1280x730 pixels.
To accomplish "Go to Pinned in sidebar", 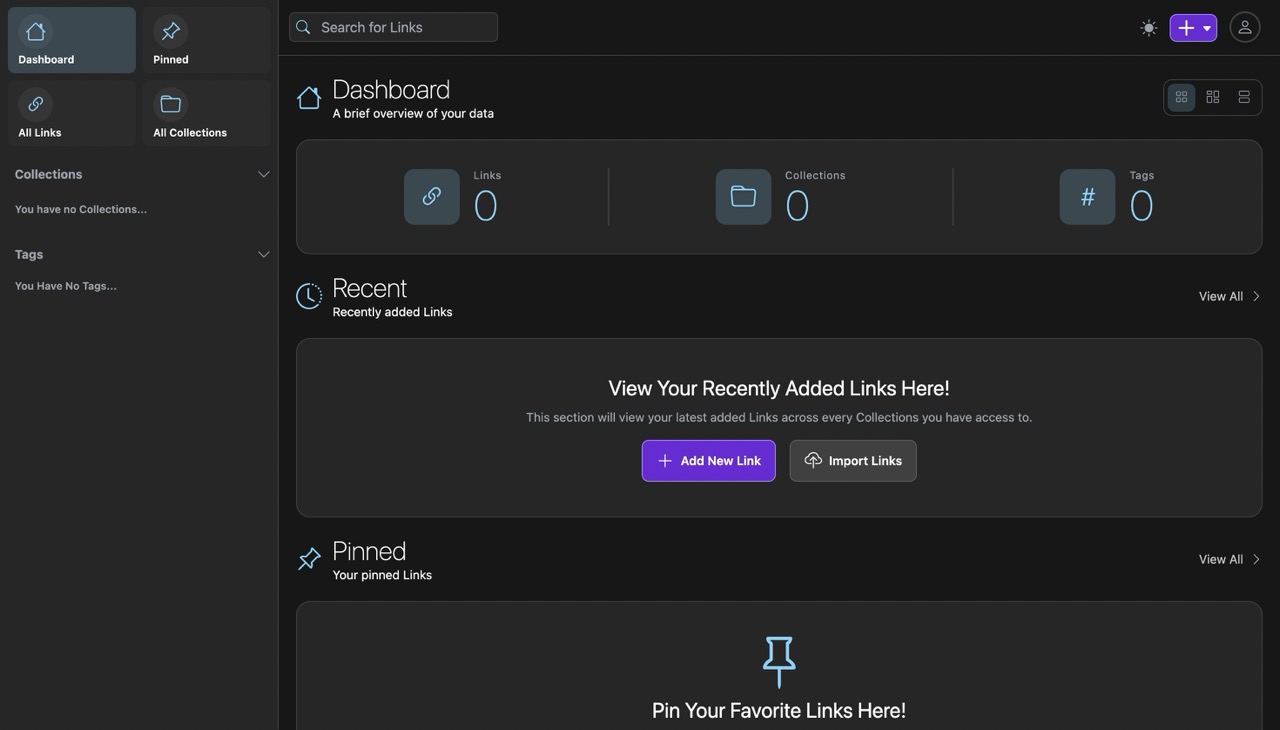I will [206, 40].
